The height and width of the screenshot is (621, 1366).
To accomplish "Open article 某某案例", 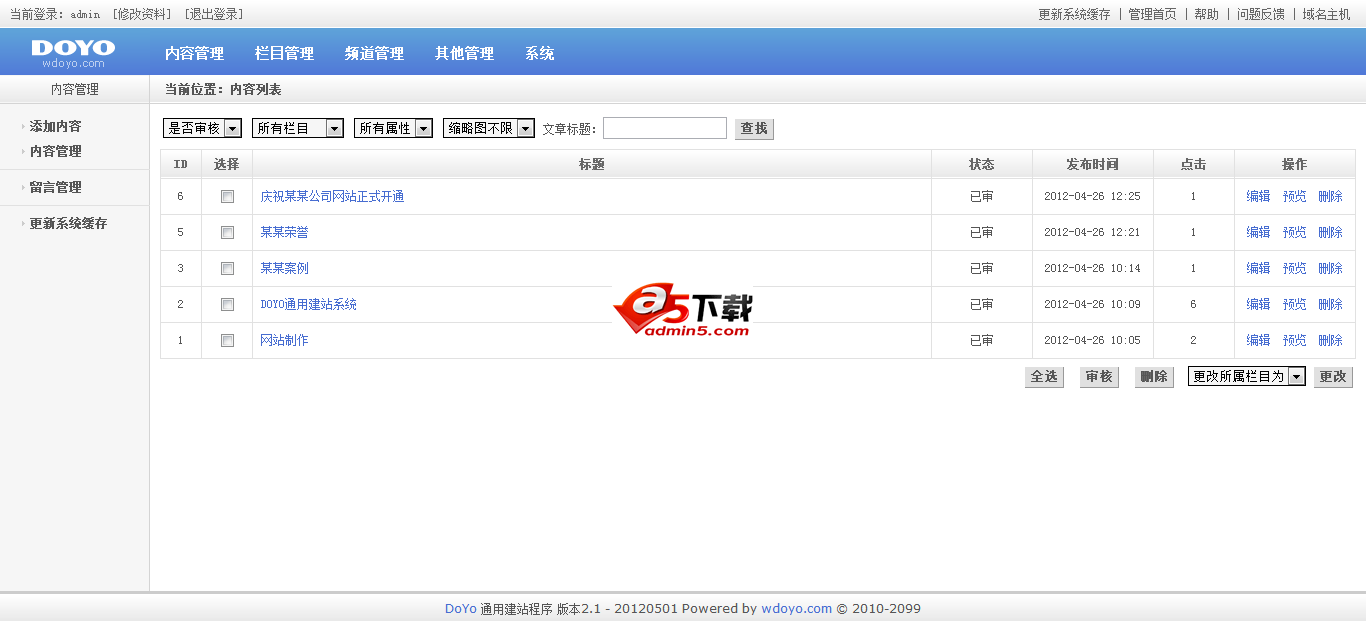I will pos(284,269).
